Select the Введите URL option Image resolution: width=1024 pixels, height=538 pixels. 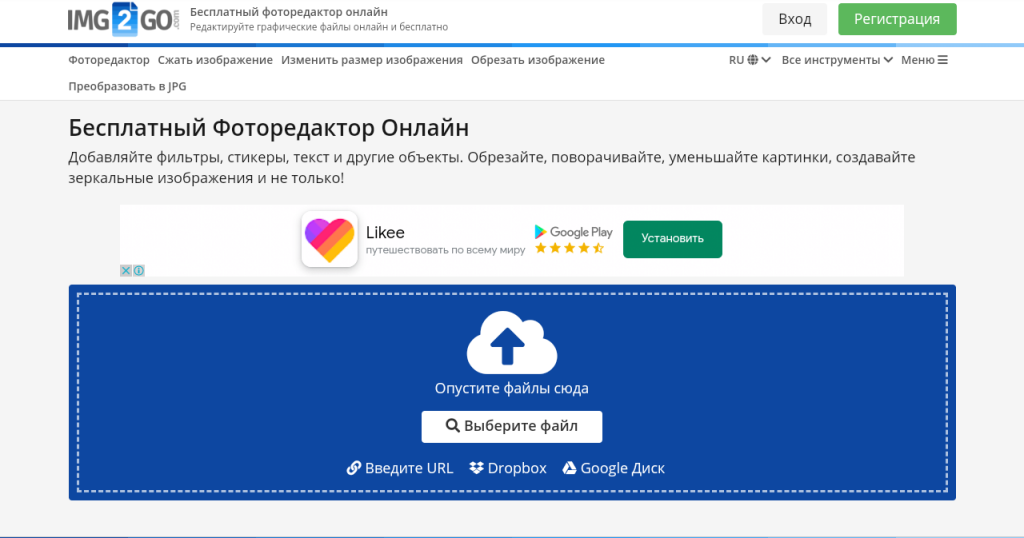tap(400, 468)
